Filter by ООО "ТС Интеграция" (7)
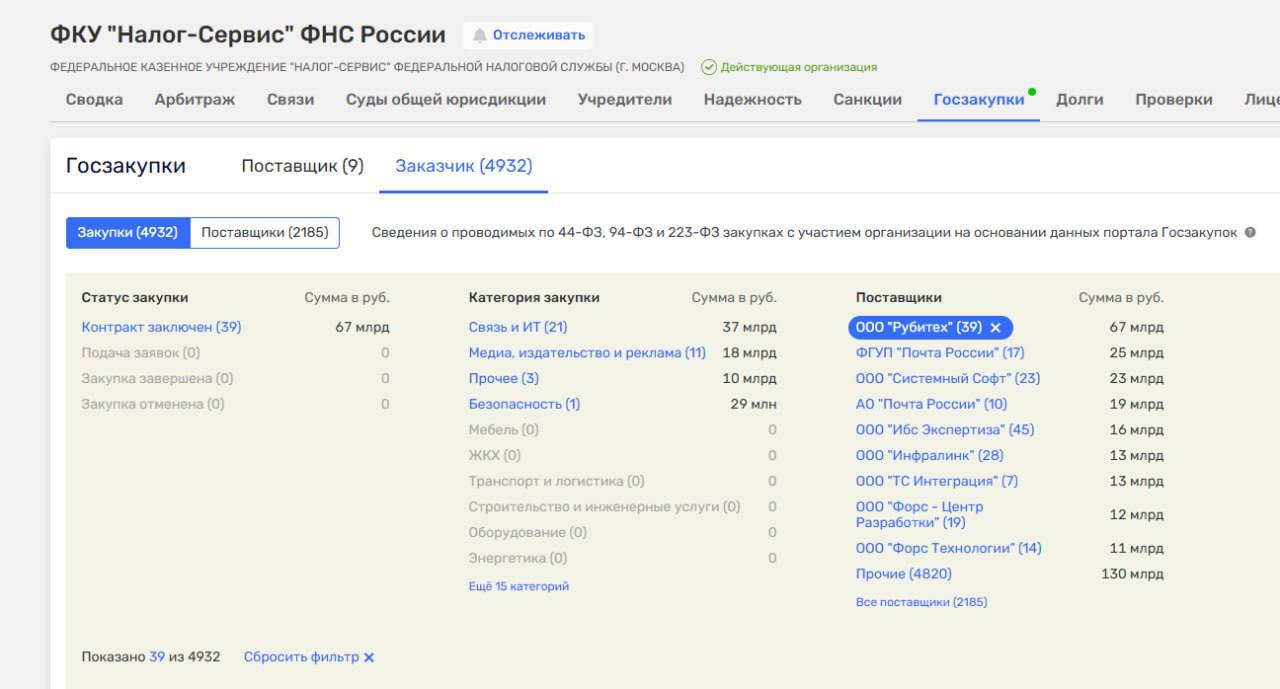Viewport: 1280px width, 689px height. tap(937, 481)
